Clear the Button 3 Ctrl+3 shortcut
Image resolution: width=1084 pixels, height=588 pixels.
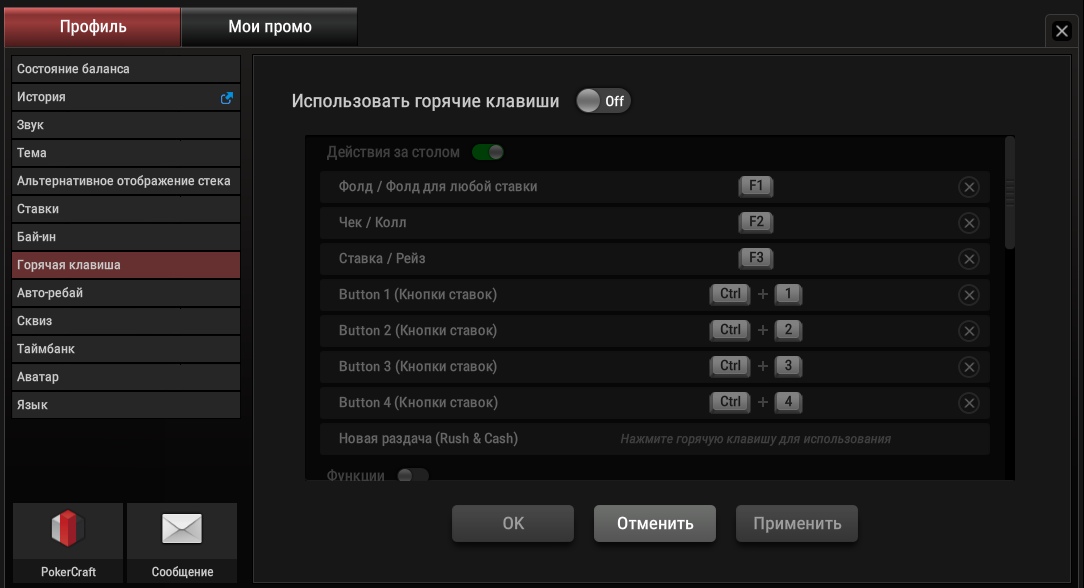(x=969, y=367)
